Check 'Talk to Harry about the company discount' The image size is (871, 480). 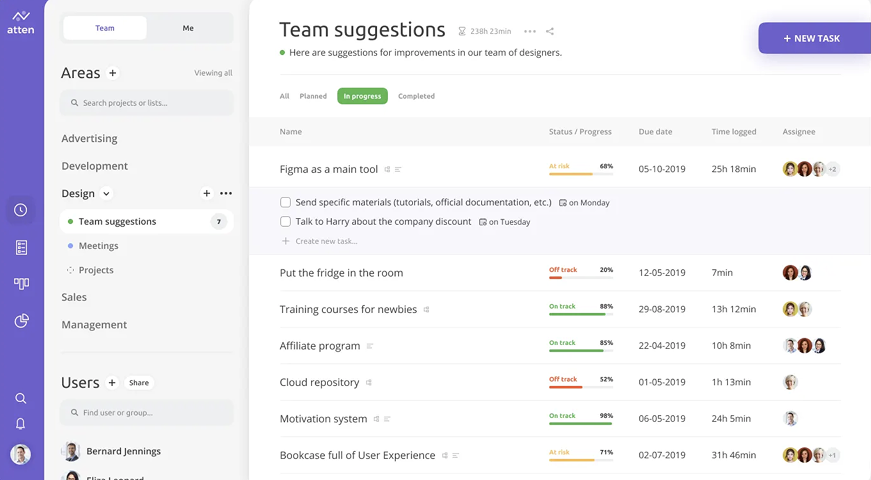click(286, 222)
